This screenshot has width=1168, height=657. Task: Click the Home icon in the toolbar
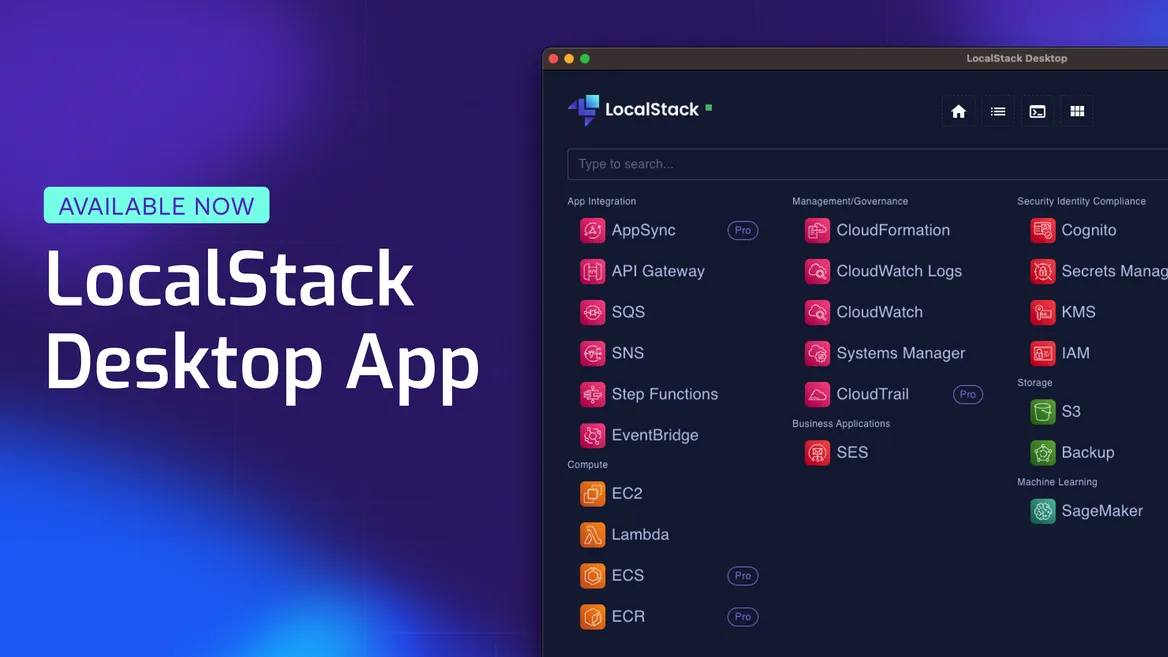click(x=958, y=111)
